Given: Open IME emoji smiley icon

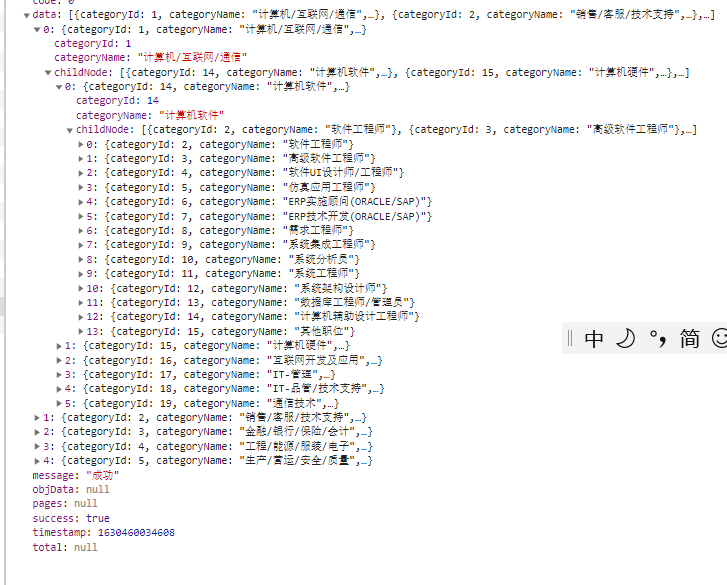Looking at the screenshot, I should click(720, 338).
